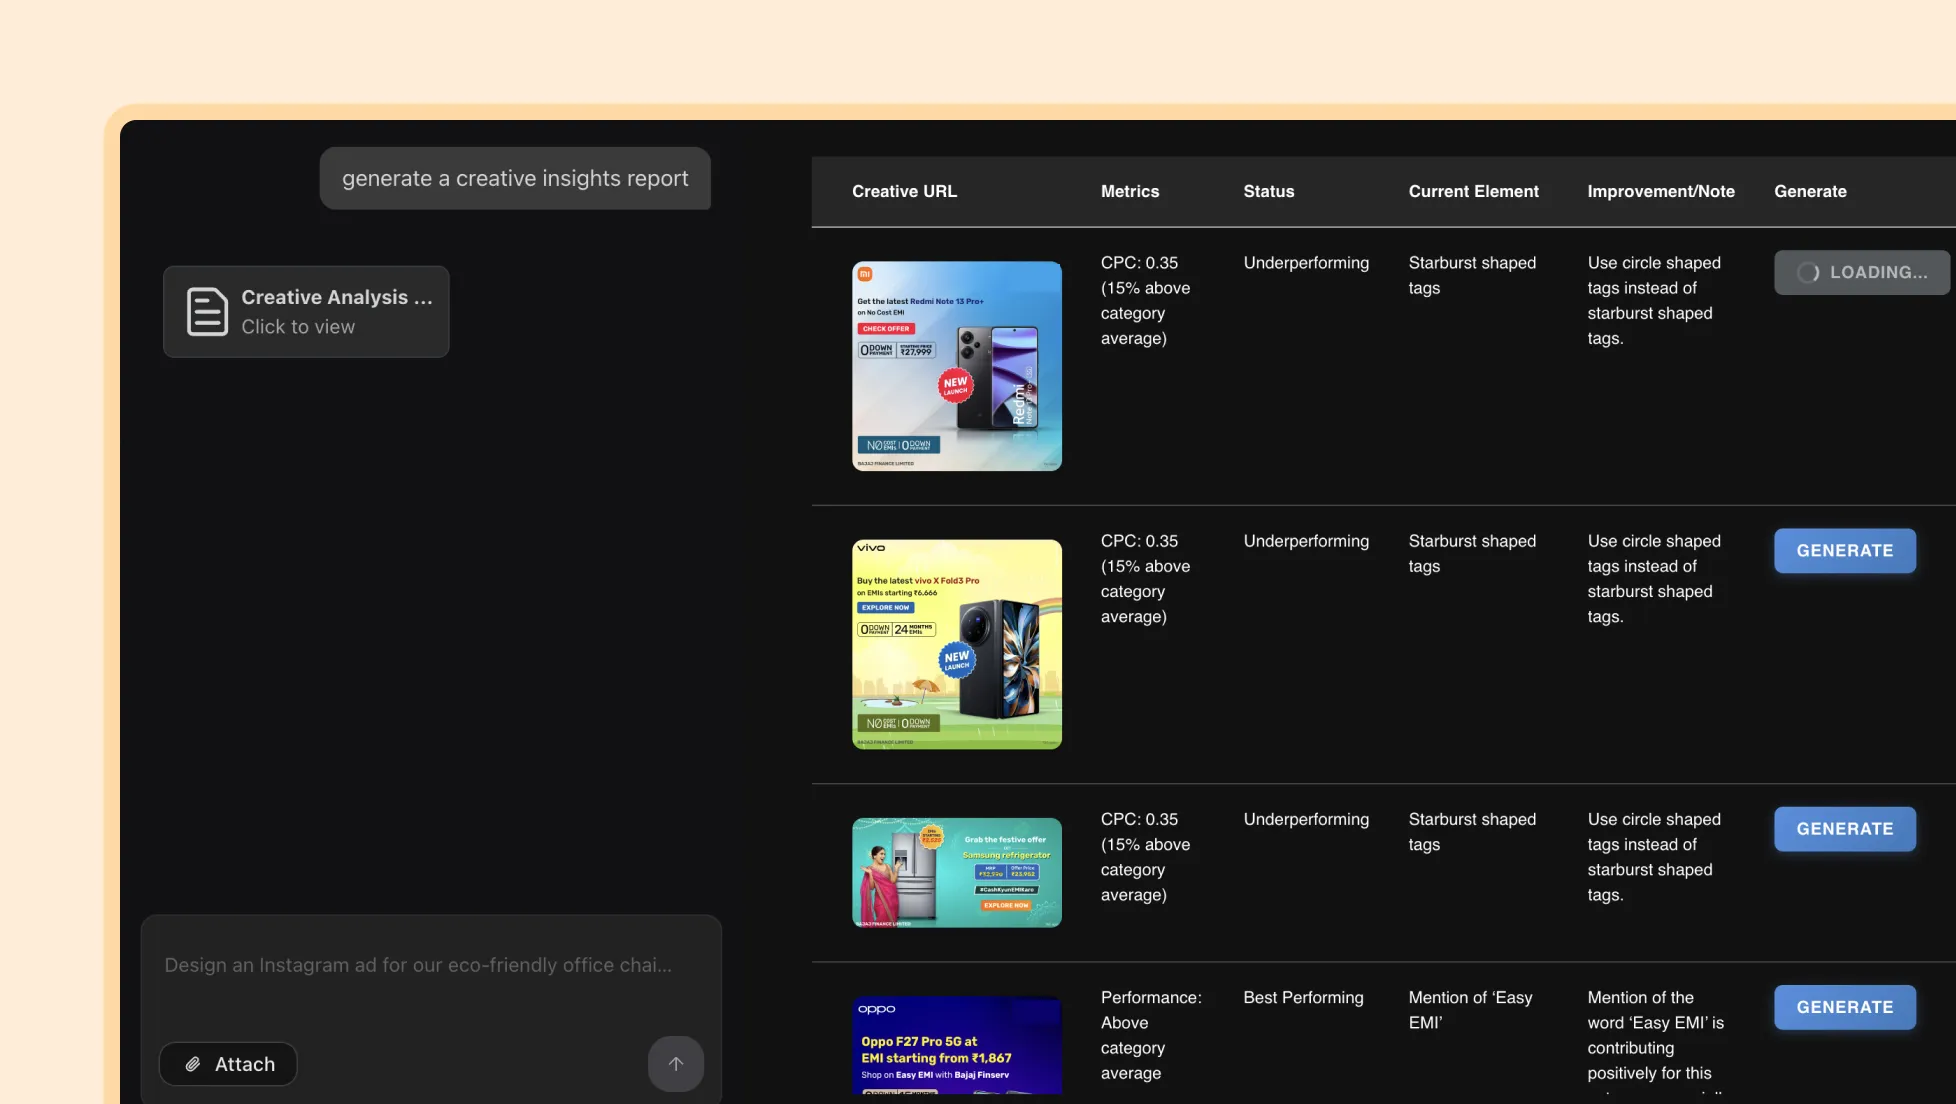Click the Status column header
1956x1104 pixels.
click(1268, 191)
